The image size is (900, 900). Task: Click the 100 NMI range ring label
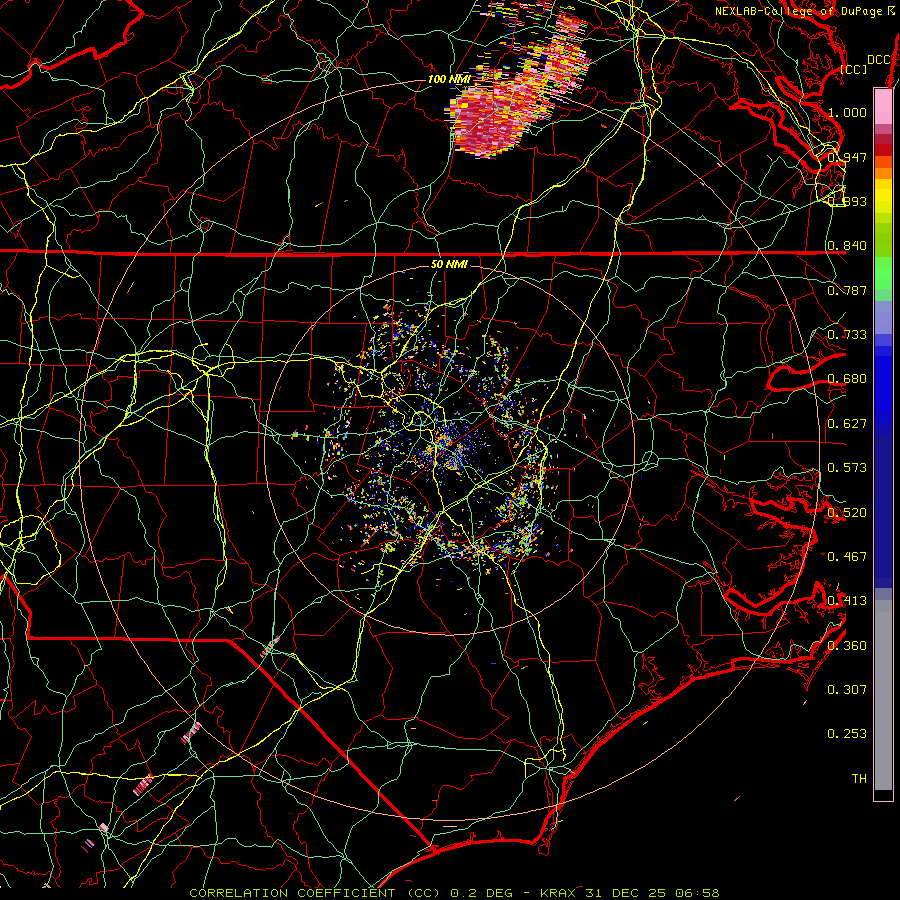click(x=449, y=79)
